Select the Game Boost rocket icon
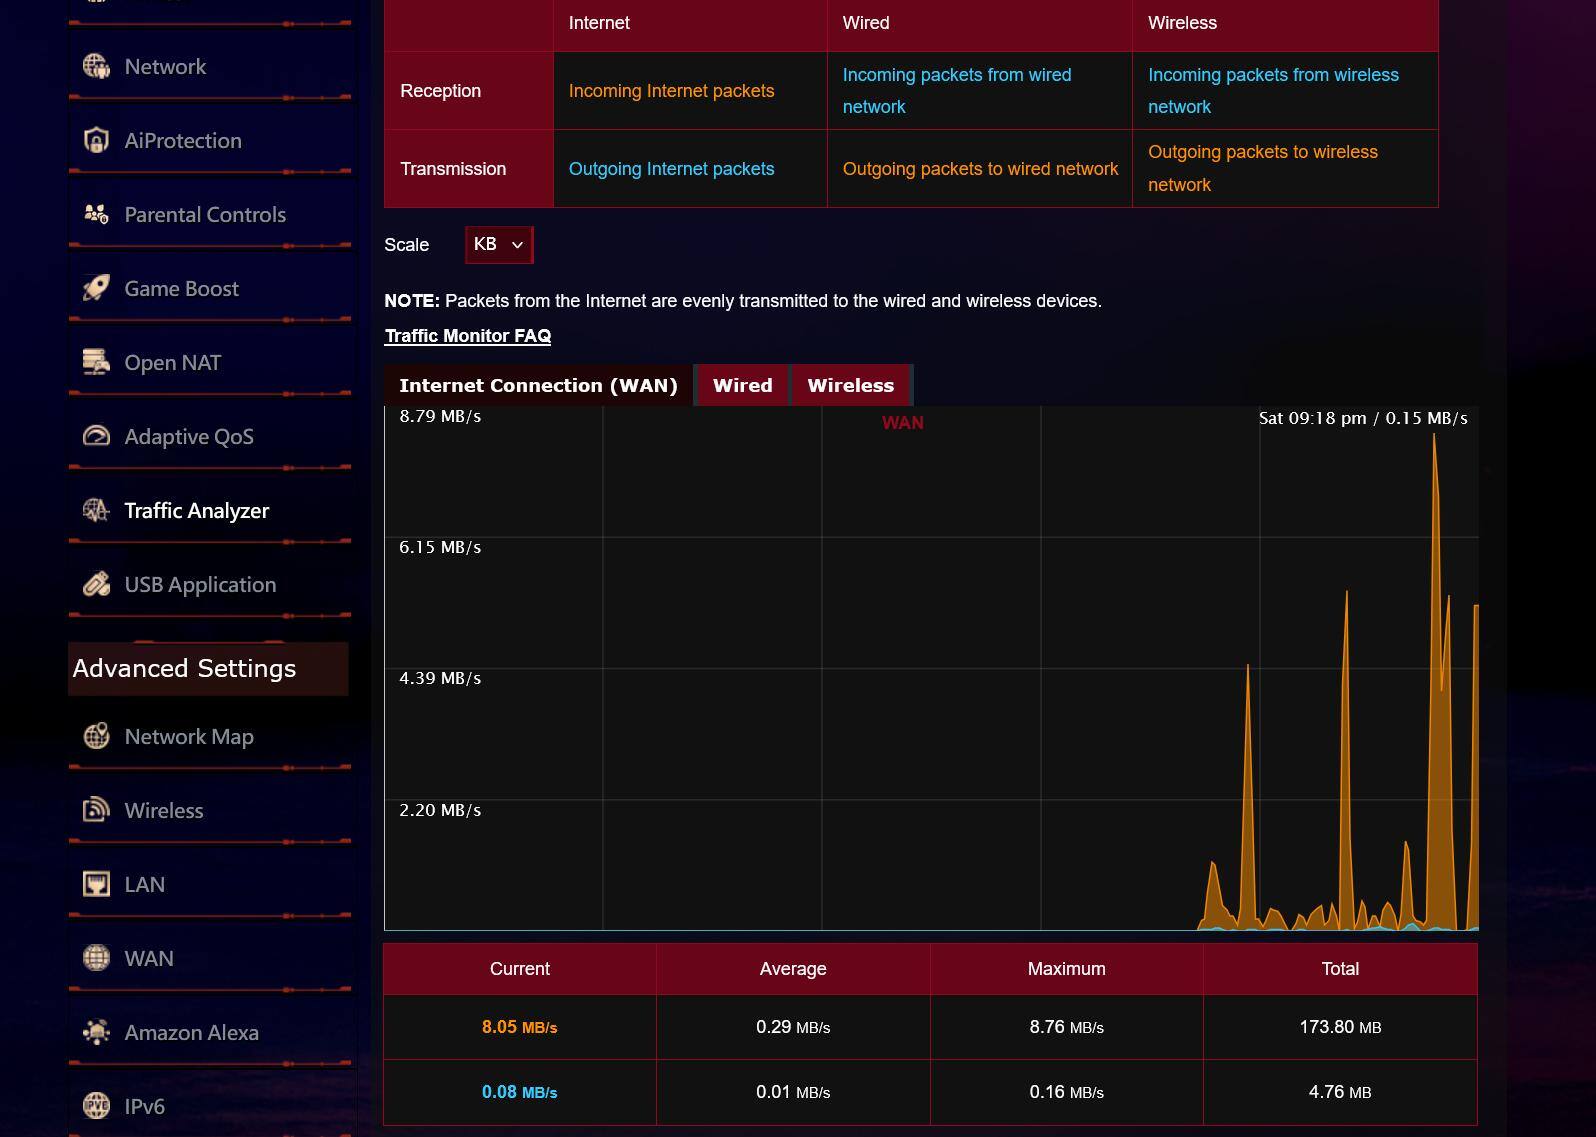Screen dimensions: 1596x1137 coord(96,289)
